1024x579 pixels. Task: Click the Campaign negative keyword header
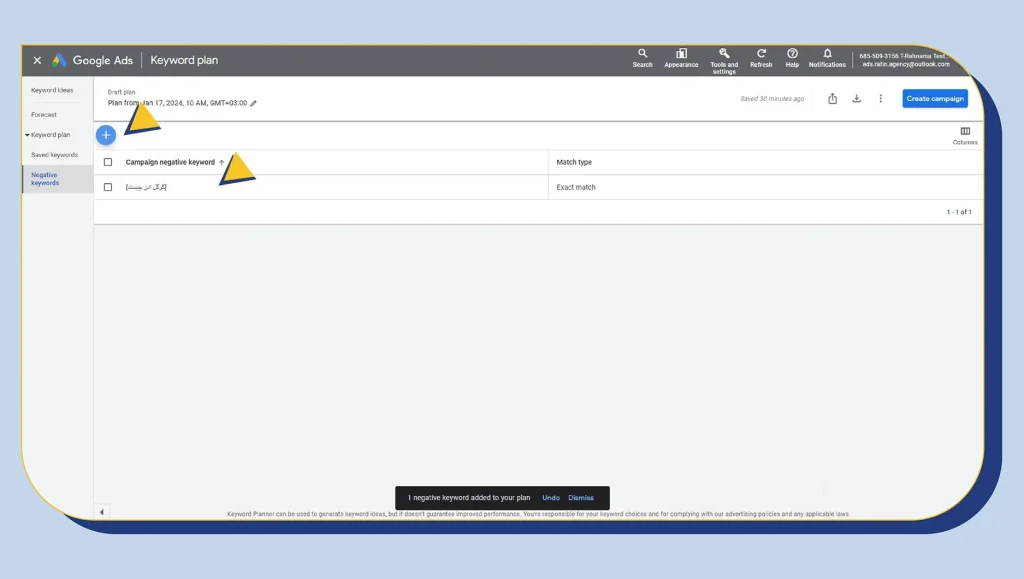170,163
